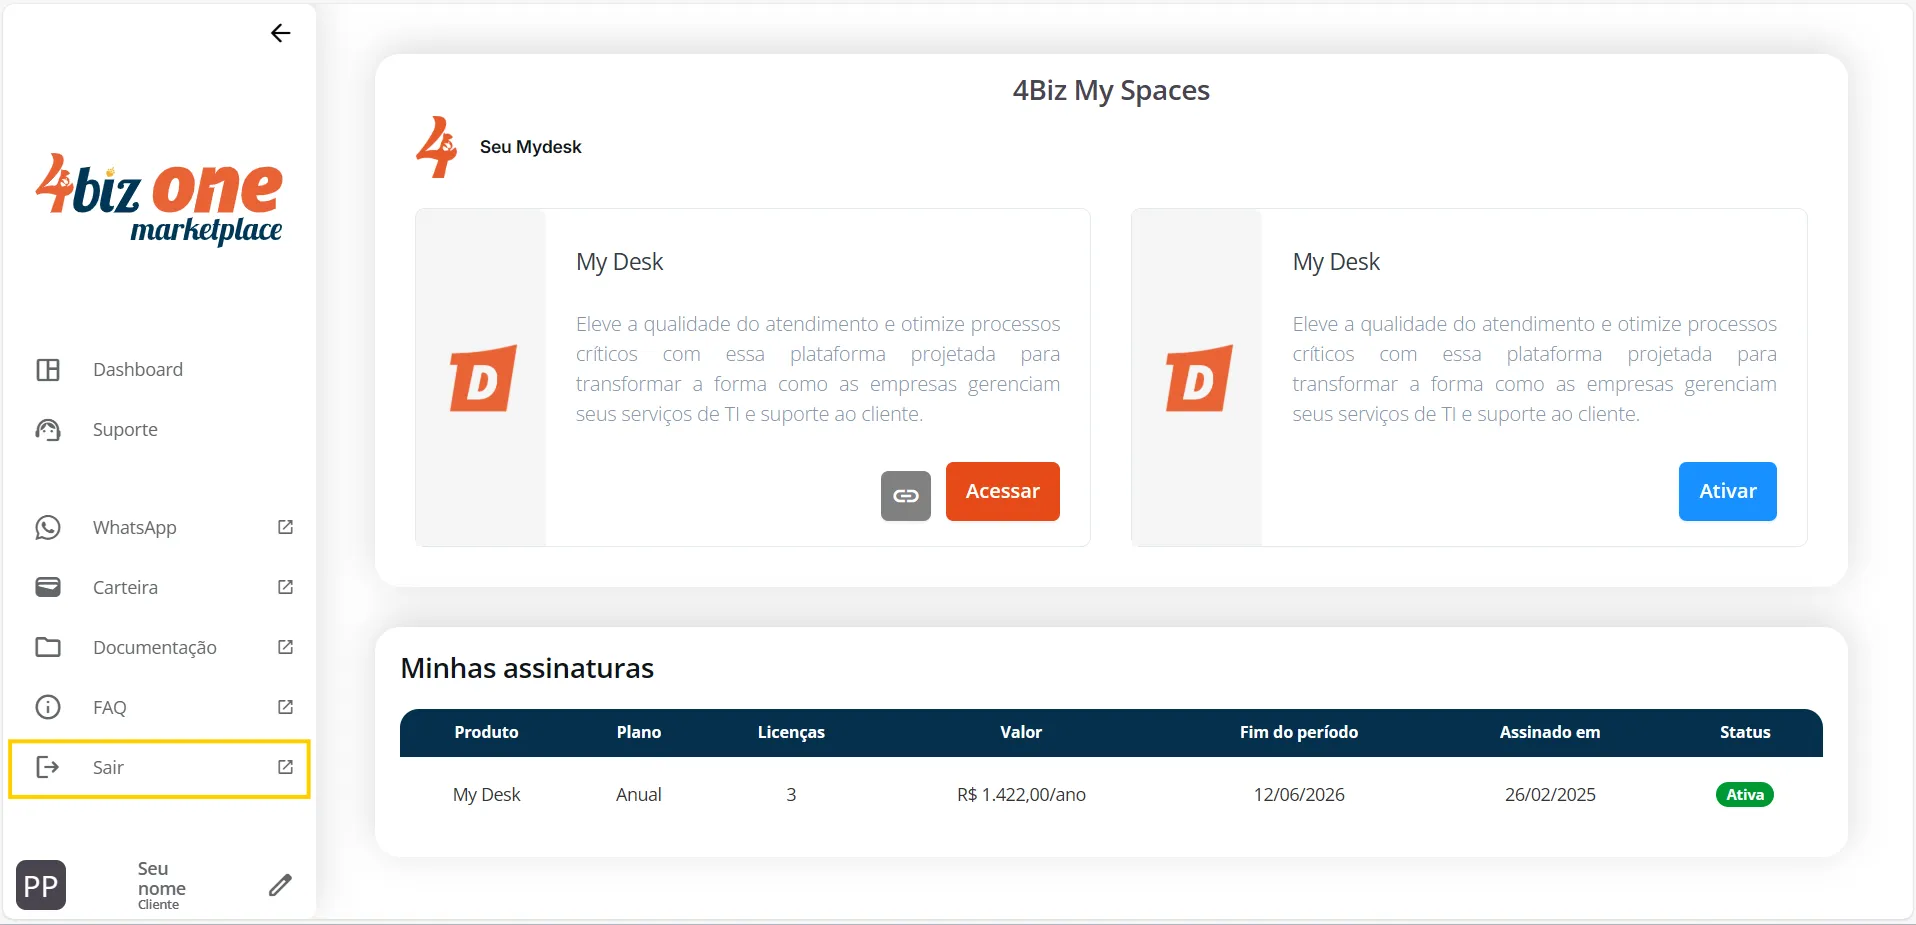
Task: Open the WhatsApp menu item
Action: tap(135, 527)
